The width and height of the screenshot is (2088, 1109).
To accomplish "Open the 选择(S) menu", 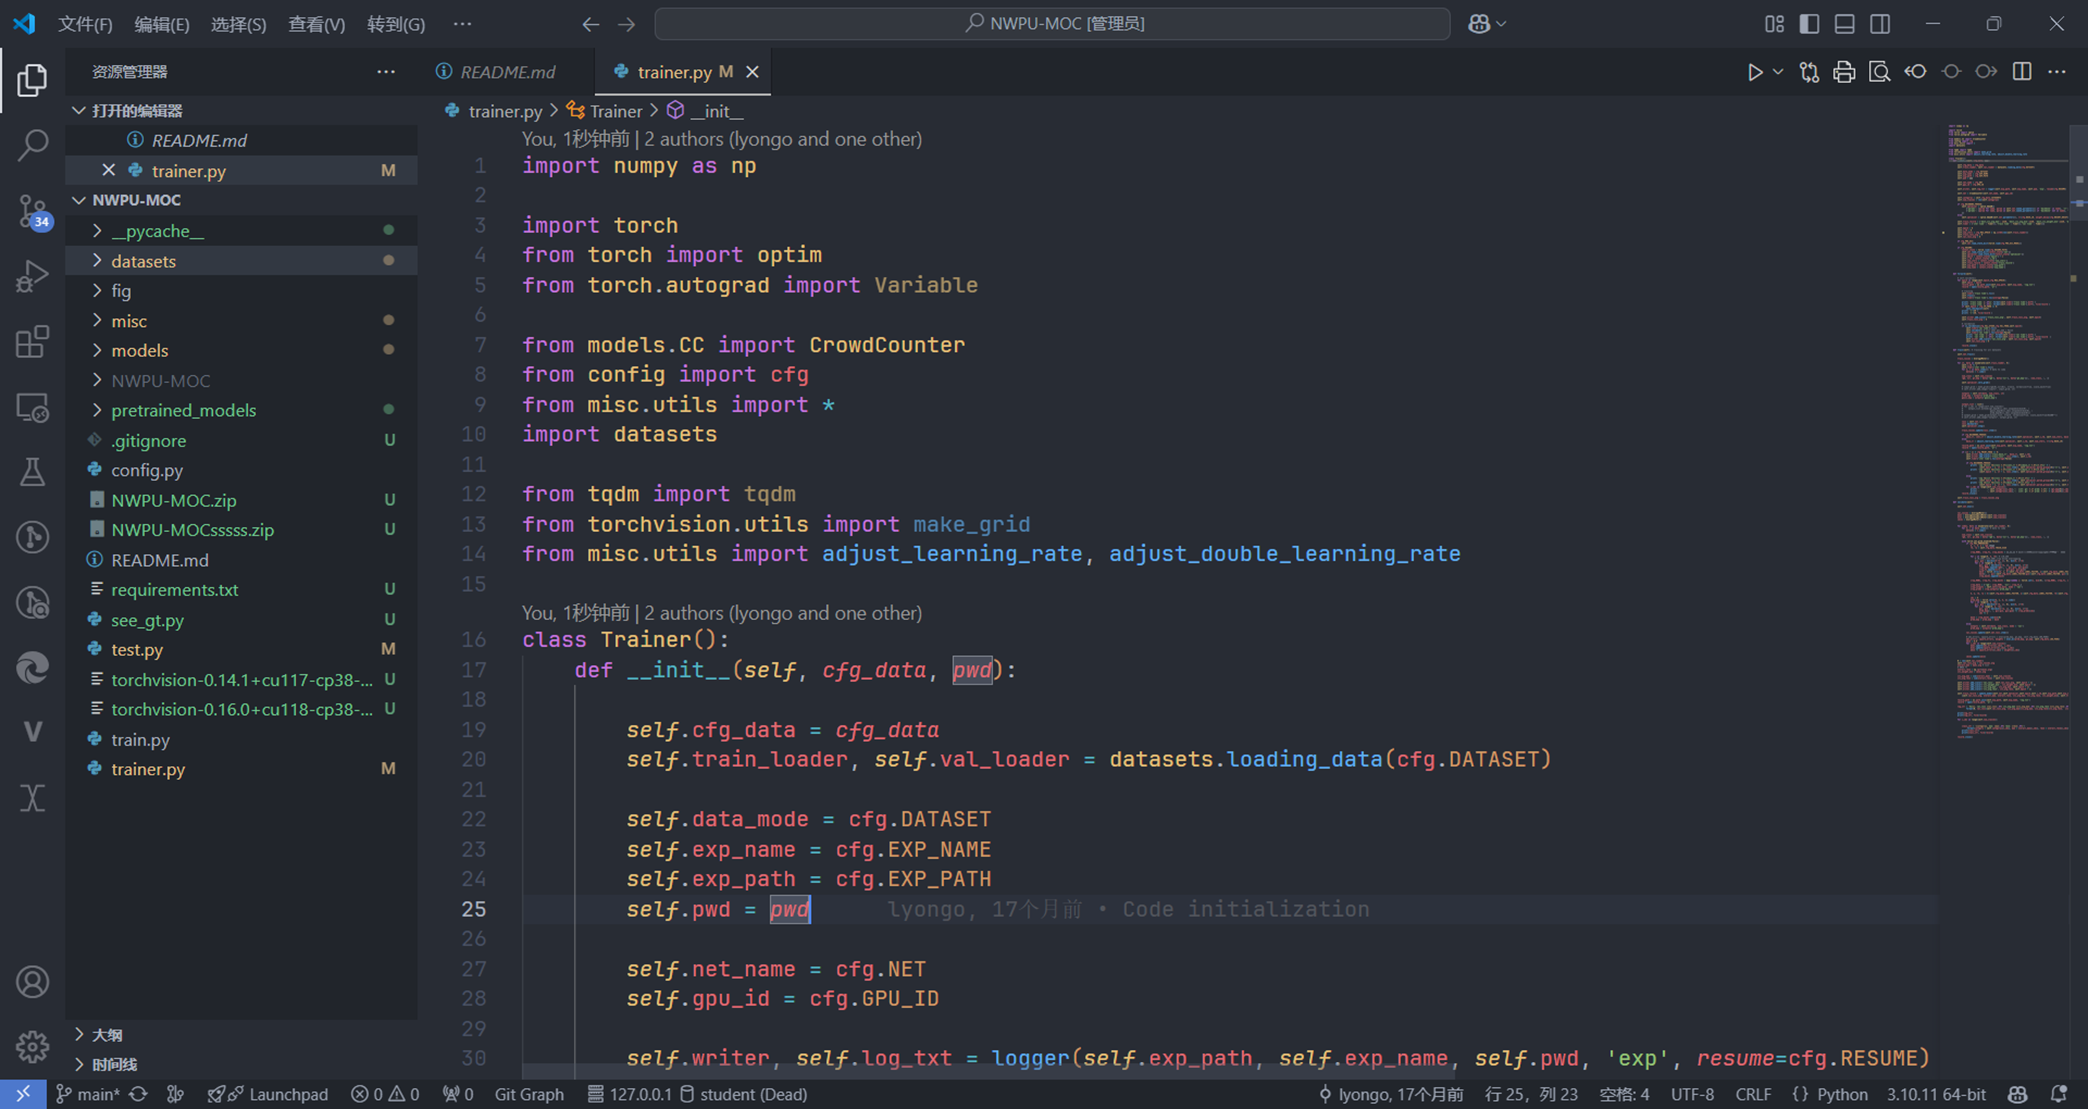I will coord(238,24).
